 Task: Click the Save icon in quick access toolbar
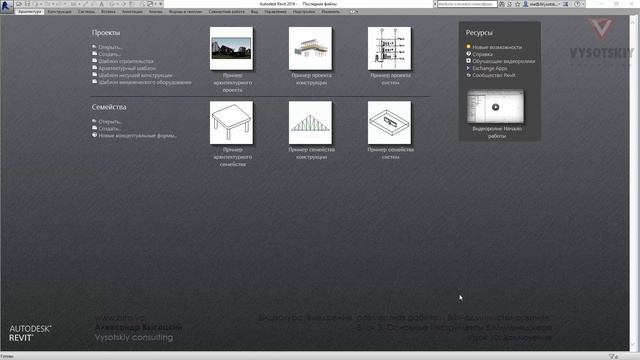[x=28, y=4]
